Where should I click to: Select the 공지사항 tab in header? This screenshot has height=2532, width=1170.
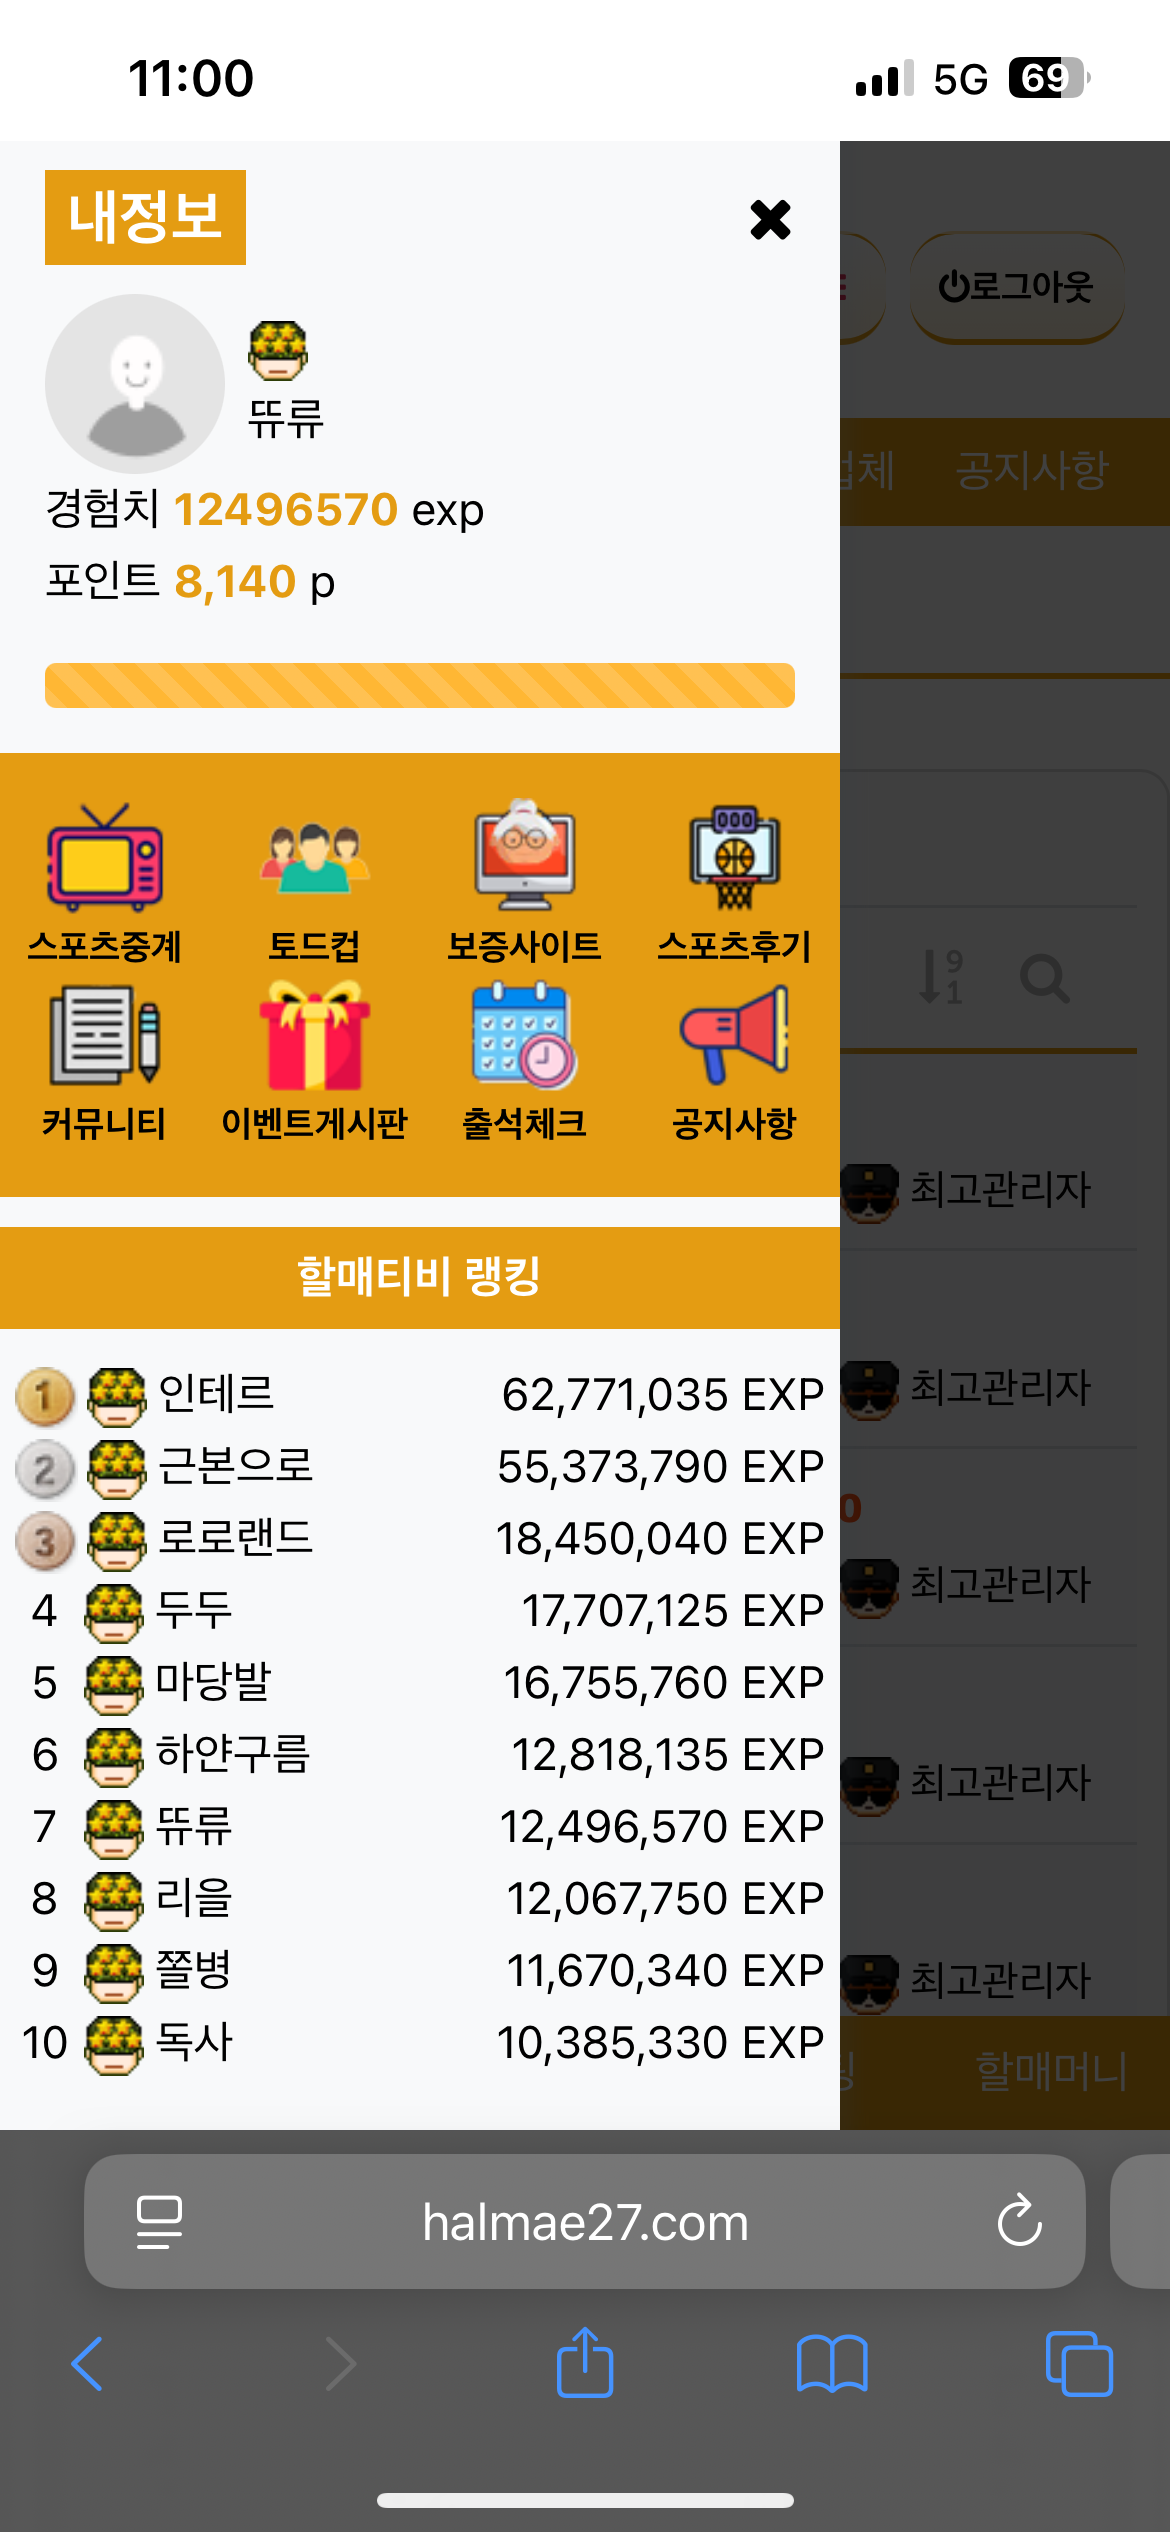[1032, 470]
